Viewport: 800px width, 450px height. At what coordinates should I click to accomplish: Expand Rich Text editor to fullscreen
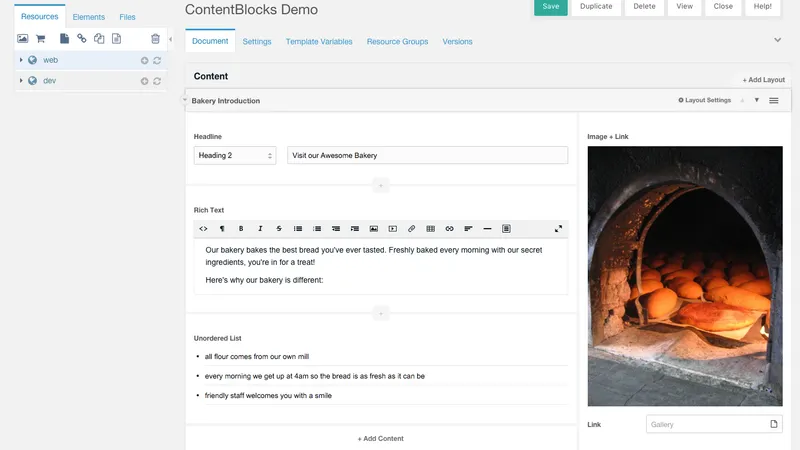click(x=558, y=229)
